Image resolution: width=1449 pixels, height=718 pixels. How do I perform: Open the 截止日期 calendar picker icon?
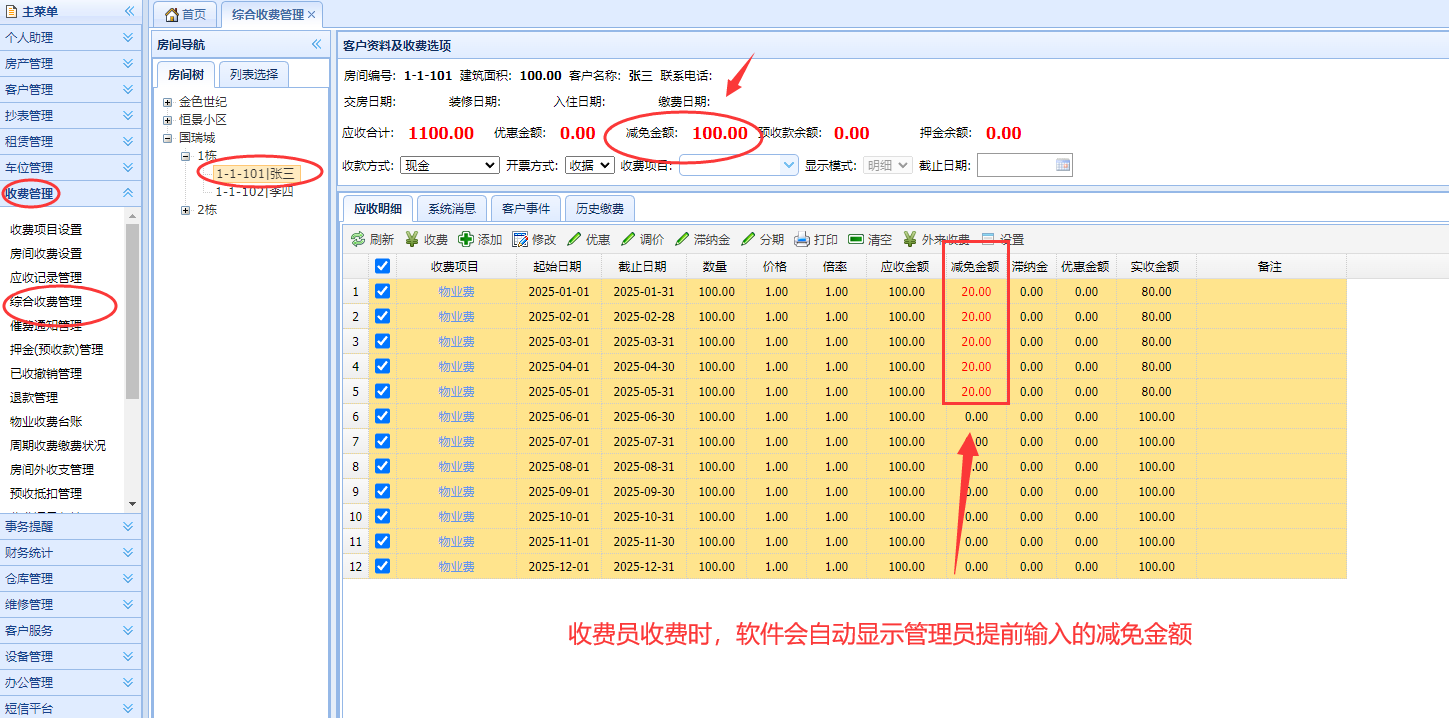tap(1063, 165)
